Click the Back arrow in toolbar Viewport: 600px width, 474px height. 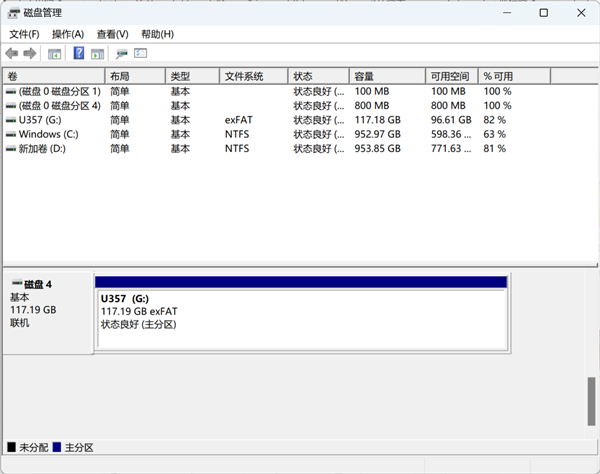11,53
